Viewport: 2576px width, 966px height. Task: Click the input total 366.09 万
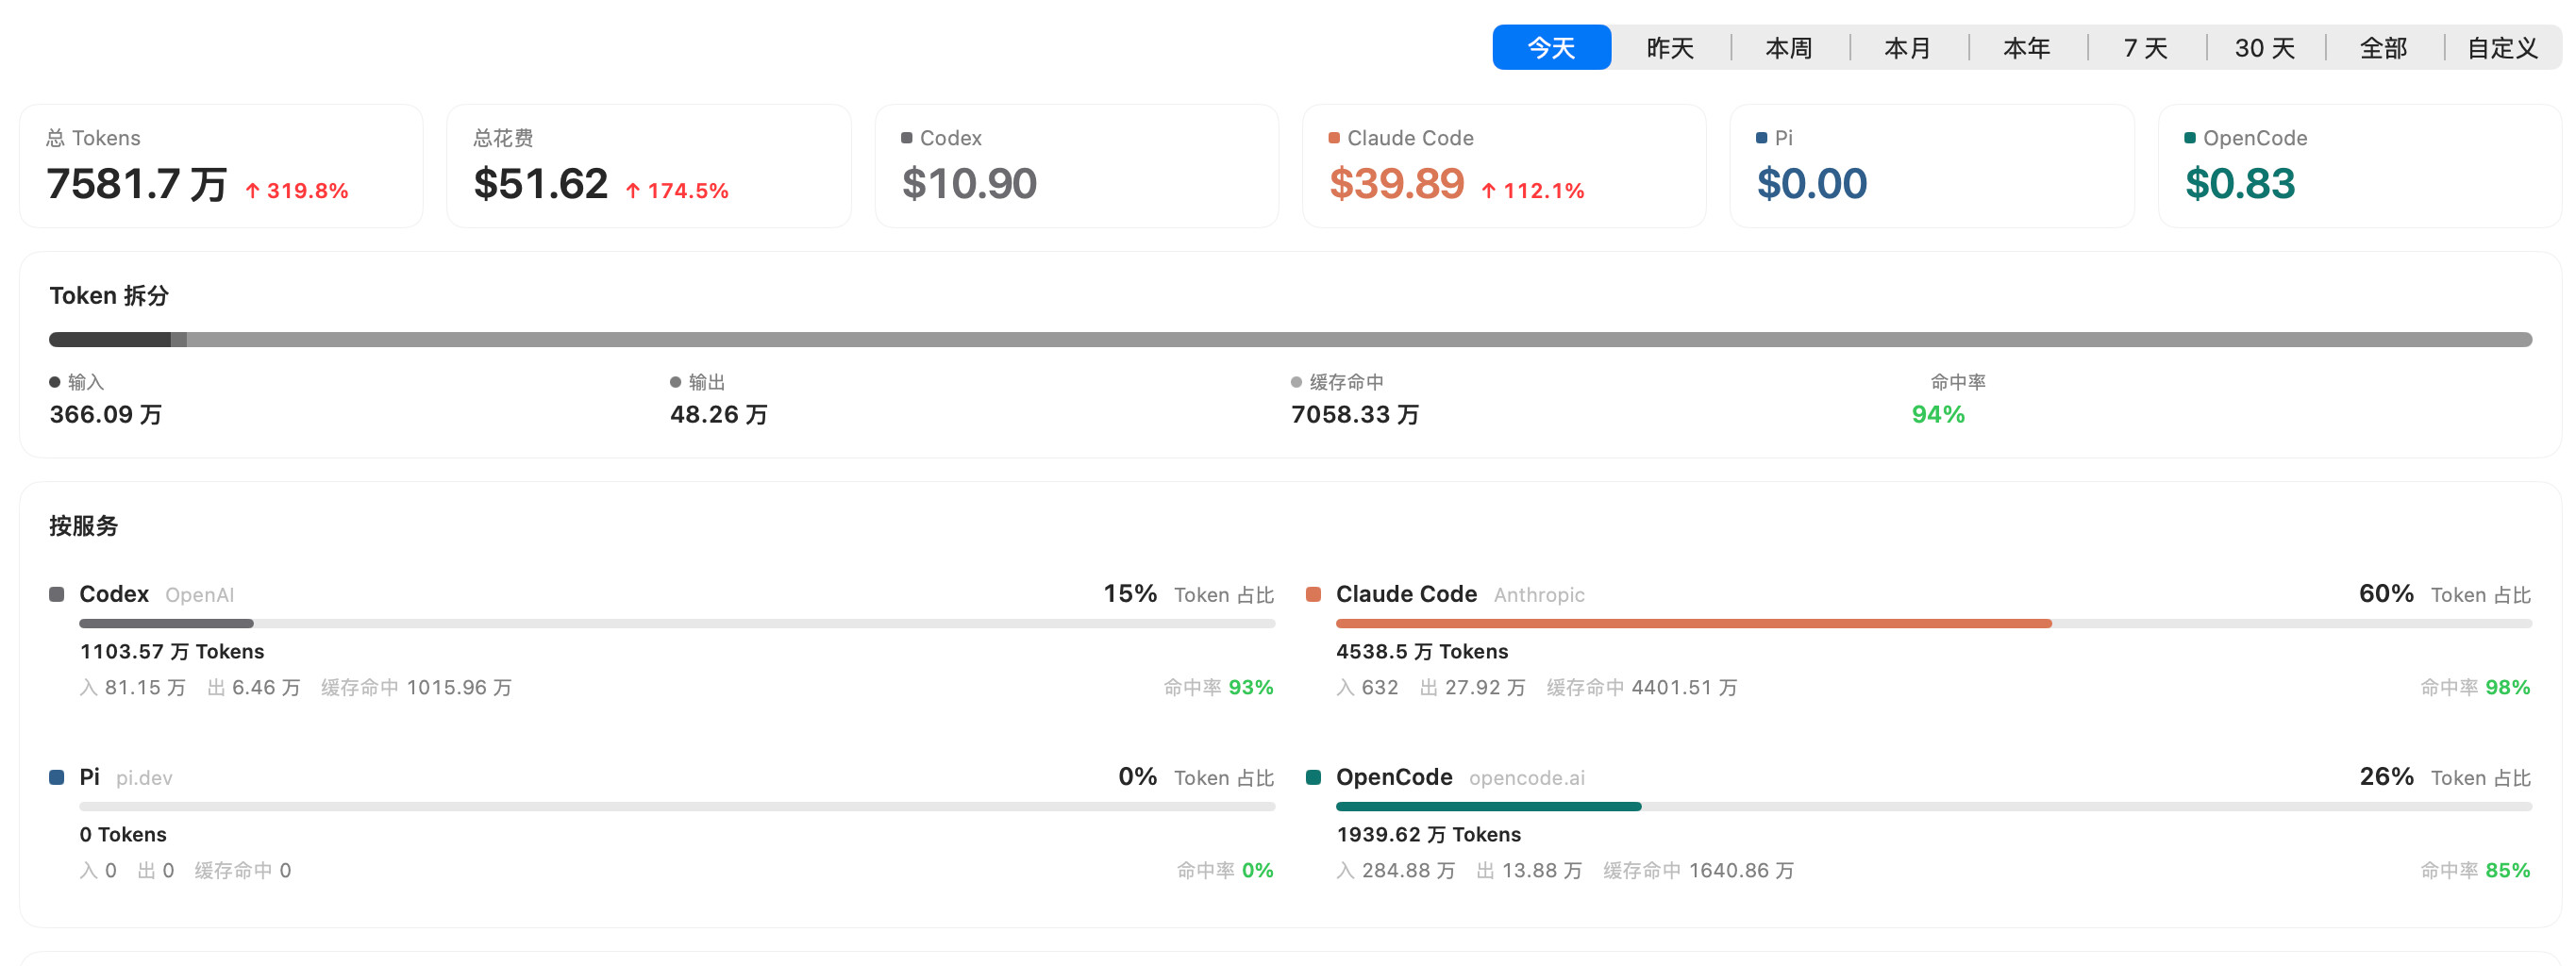click(106, 415)
